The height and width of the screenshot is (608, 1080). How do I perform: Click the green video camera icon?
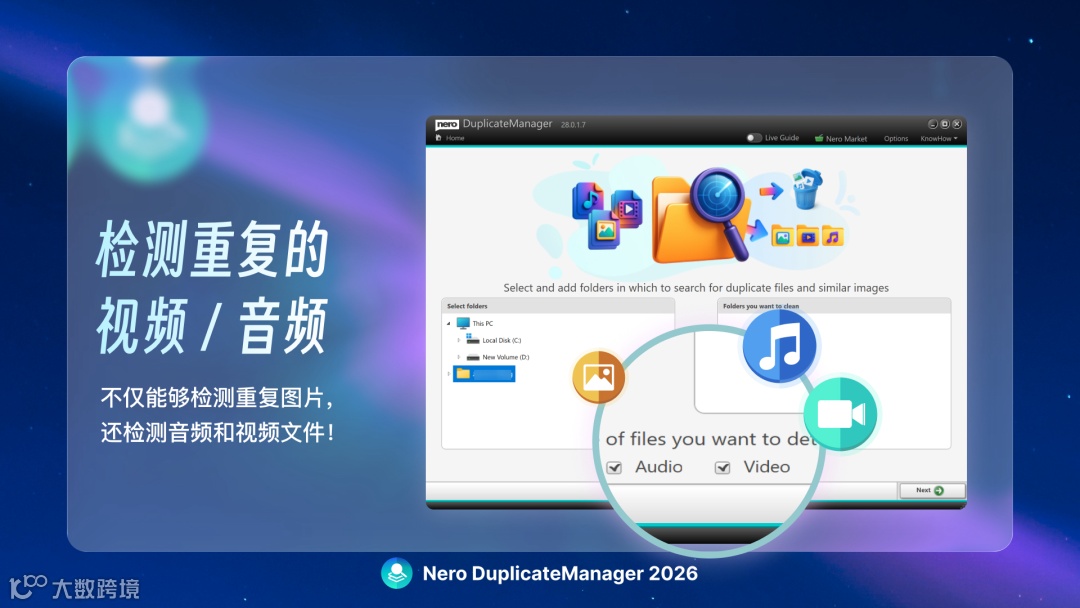pyautogui.click(x=840, y=414)
